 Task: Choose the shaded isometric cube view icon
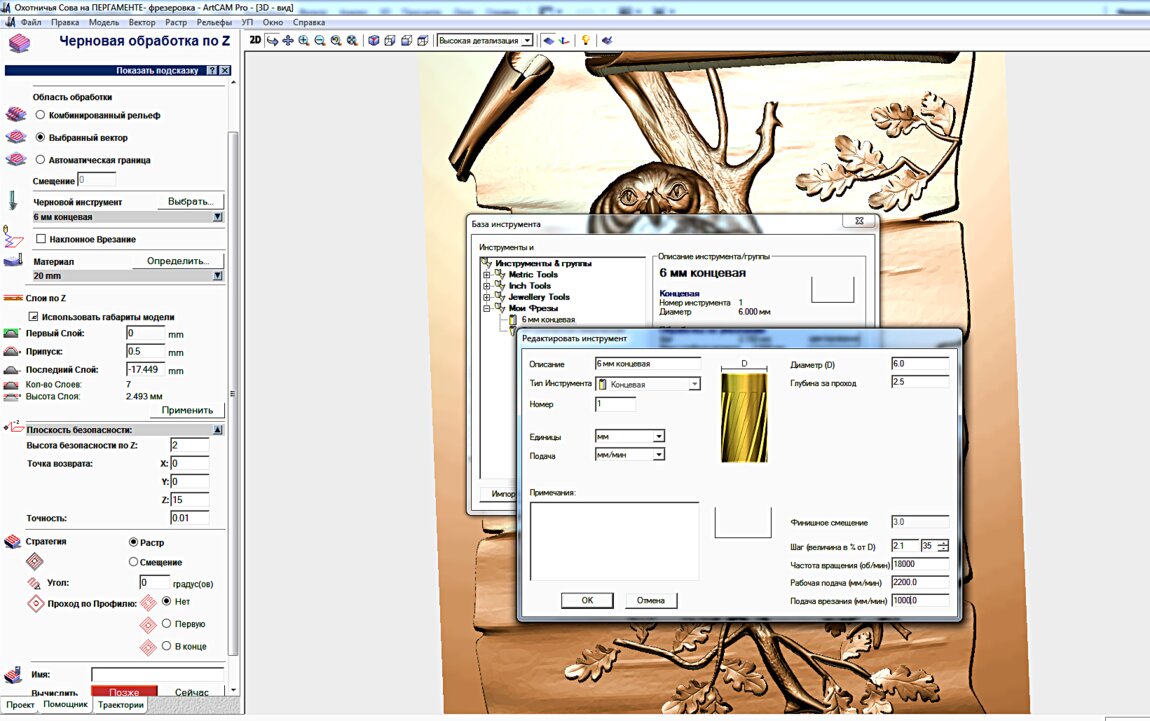pyautogui.click(x=374, y=40)
